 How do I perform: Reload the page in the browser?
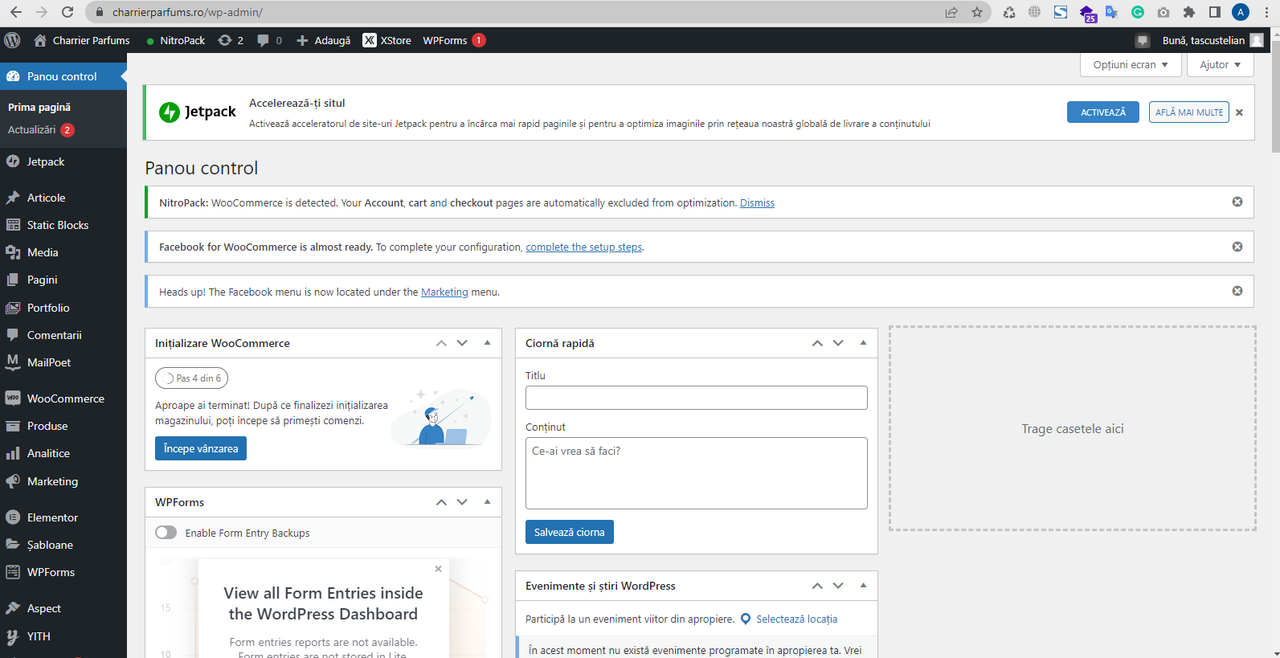point(67,12)
